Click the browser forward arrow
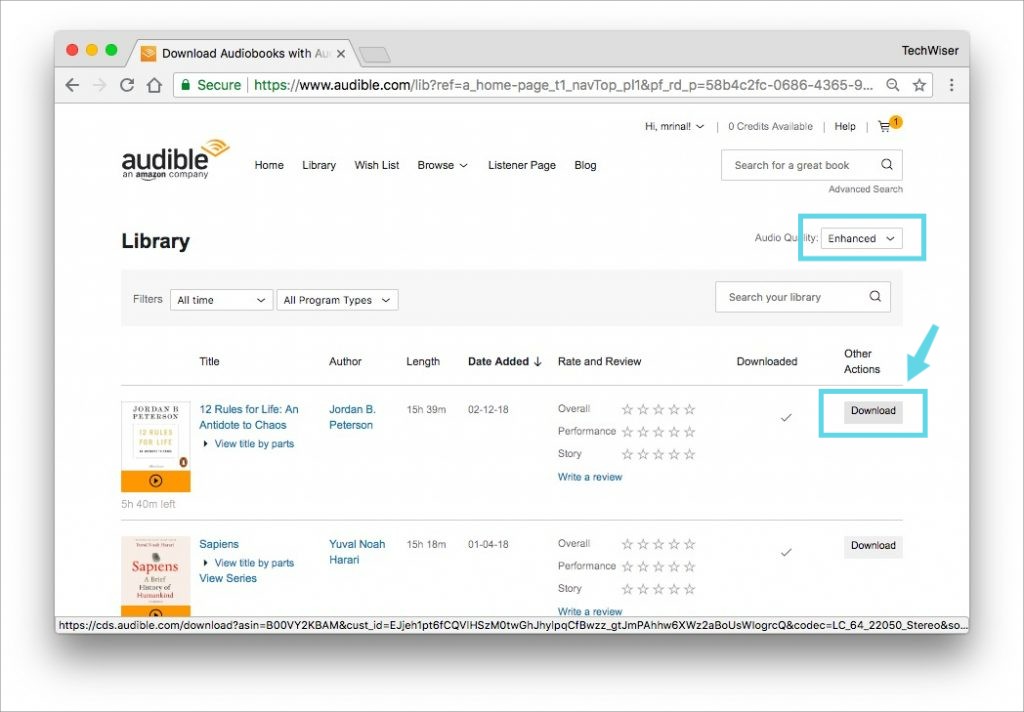Image resolution: width=1024 pixels, height=712 pixels. pos(100,85)
